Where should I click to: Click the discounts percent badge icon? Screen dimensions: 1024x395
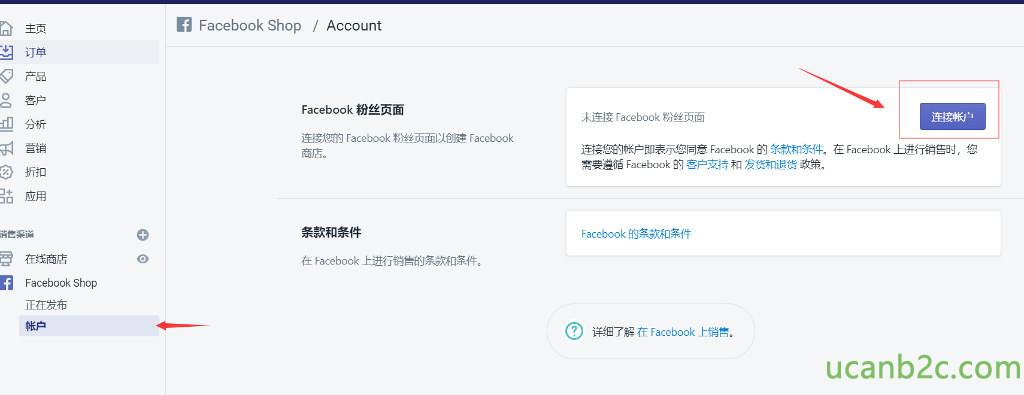pyautogui.click(x=6, y=172)
